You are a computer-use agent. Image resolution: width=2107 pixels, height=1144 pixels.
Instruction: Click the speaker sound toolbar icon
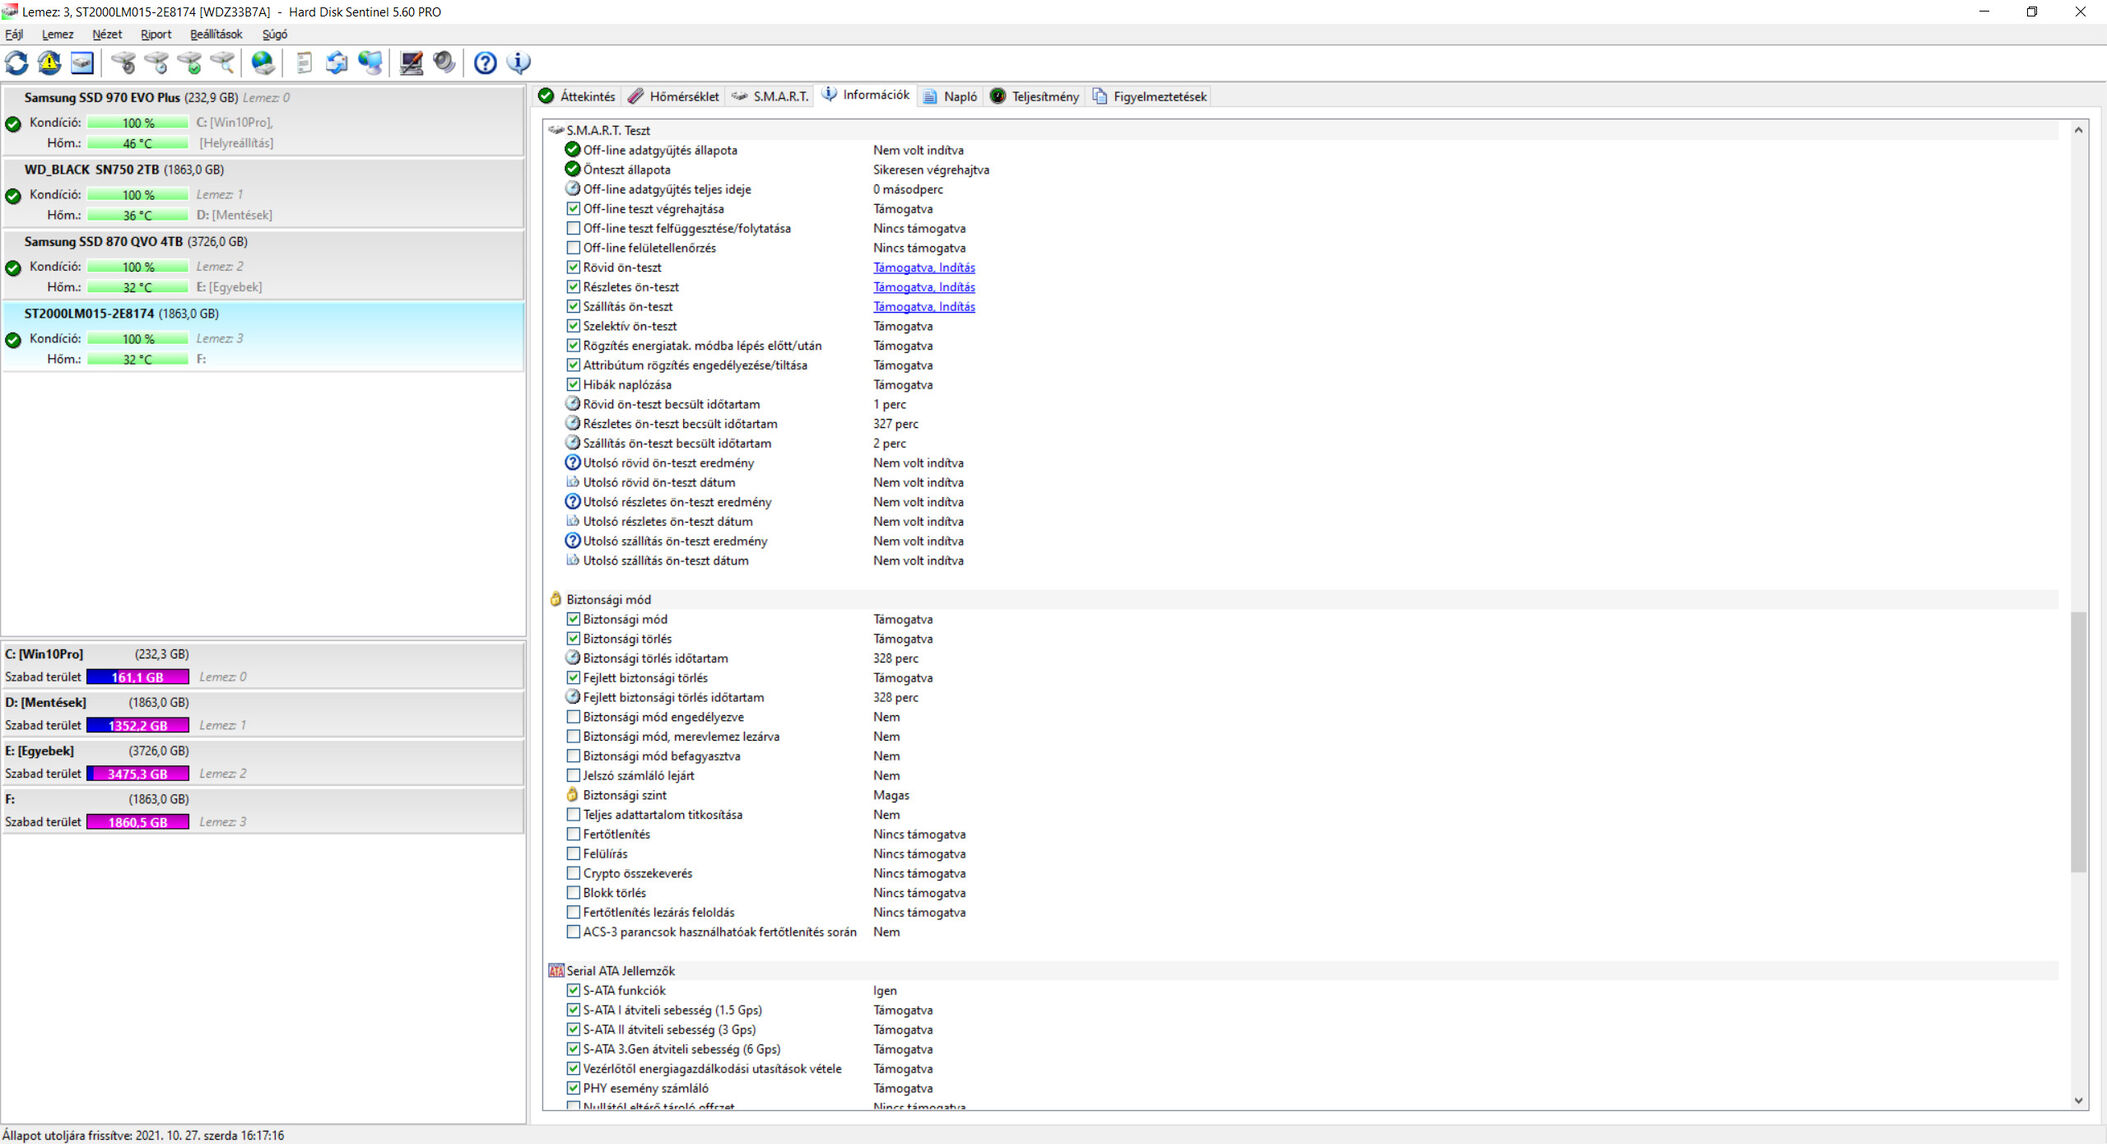[444, 63]
